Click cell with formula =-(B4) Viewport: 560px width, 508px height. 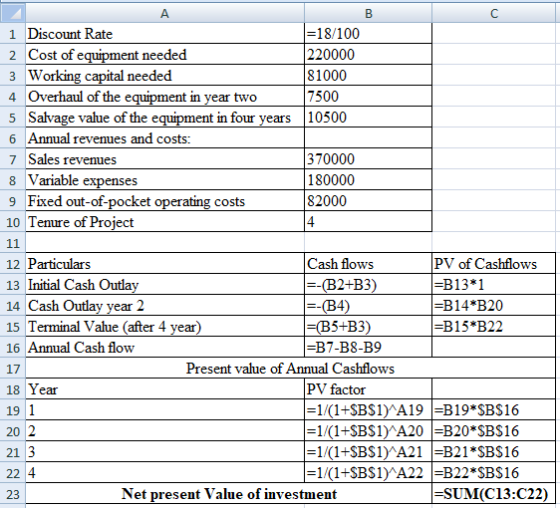click(368, 305)
